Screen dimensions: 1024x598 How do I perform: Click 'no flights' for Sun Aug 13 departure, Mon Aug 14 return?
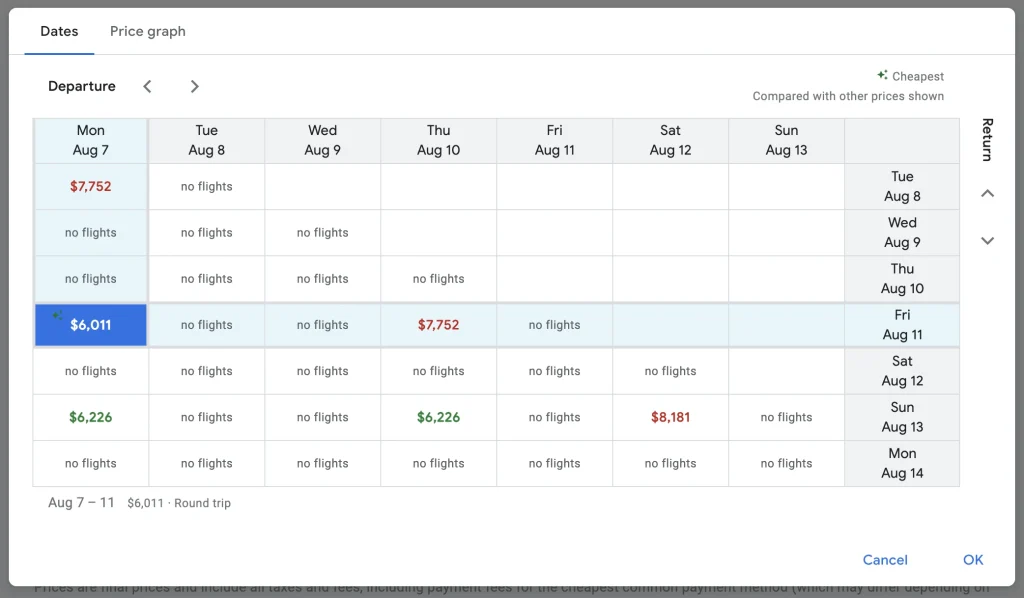click(786, 463)
